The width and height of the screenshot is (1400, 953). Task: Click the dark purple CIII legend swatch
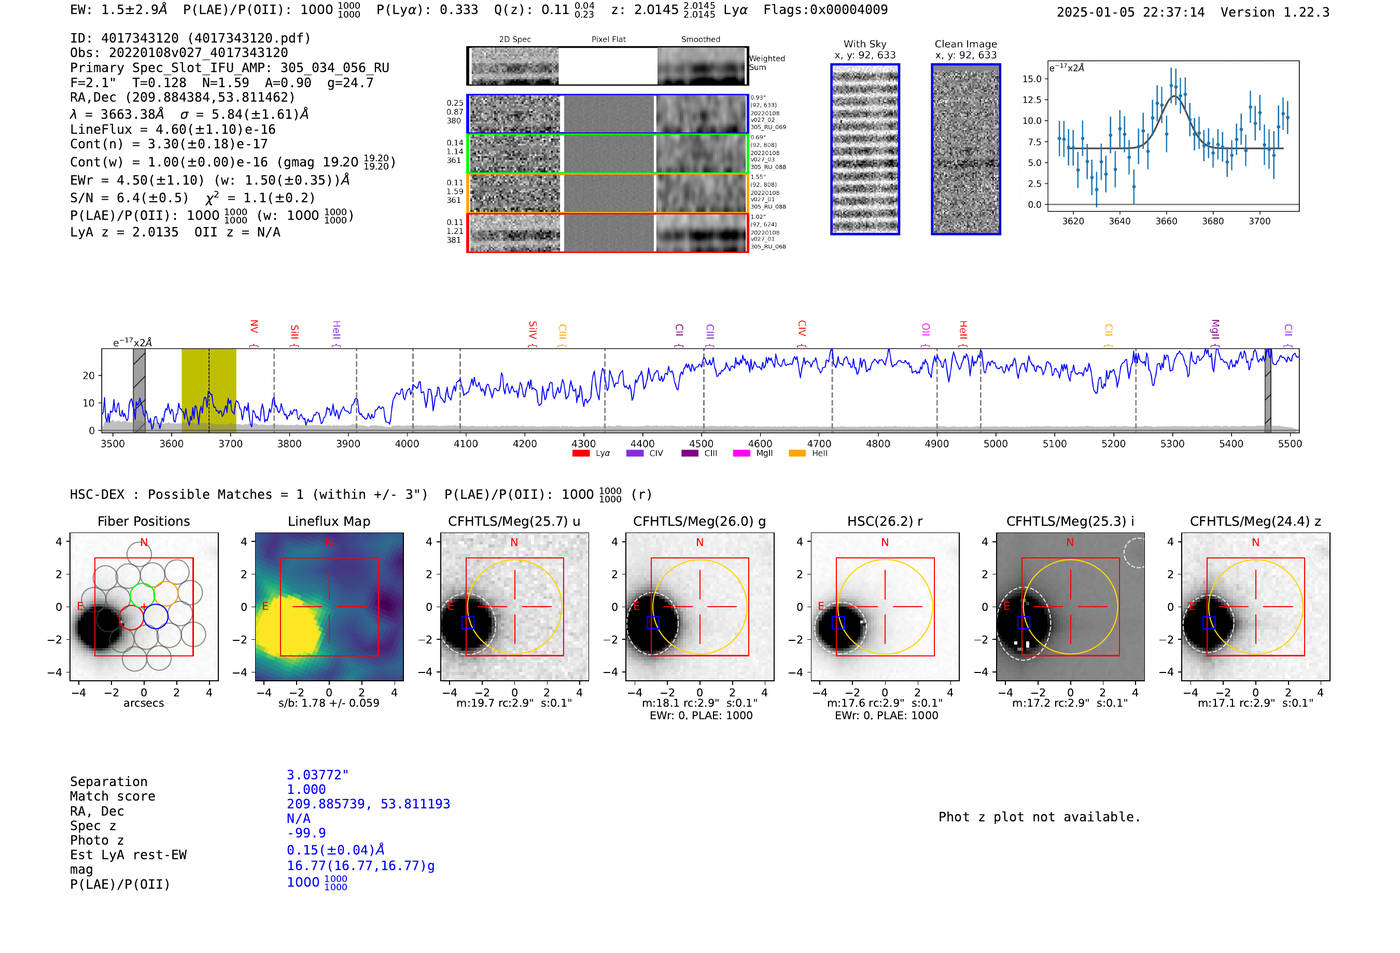click(x=690, y=454)
